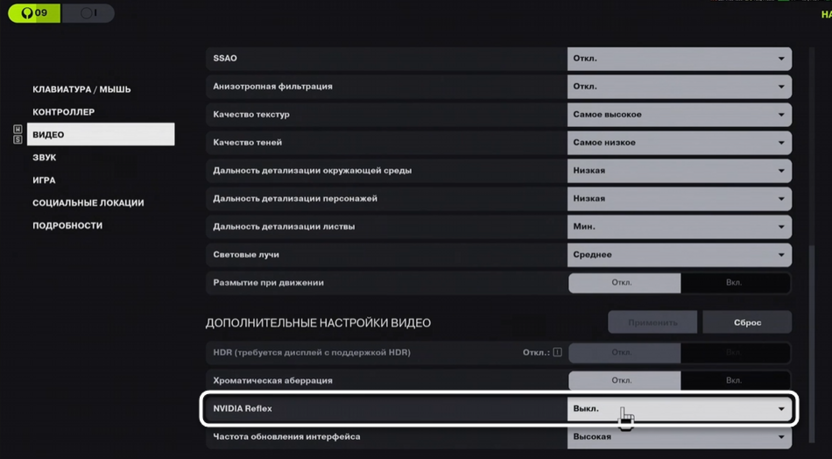Image resolution: width=832 pixels, height=459 pixels.
Task: Open the ПОДРОБНОСТИ section
Action: [x=67, y=226]
